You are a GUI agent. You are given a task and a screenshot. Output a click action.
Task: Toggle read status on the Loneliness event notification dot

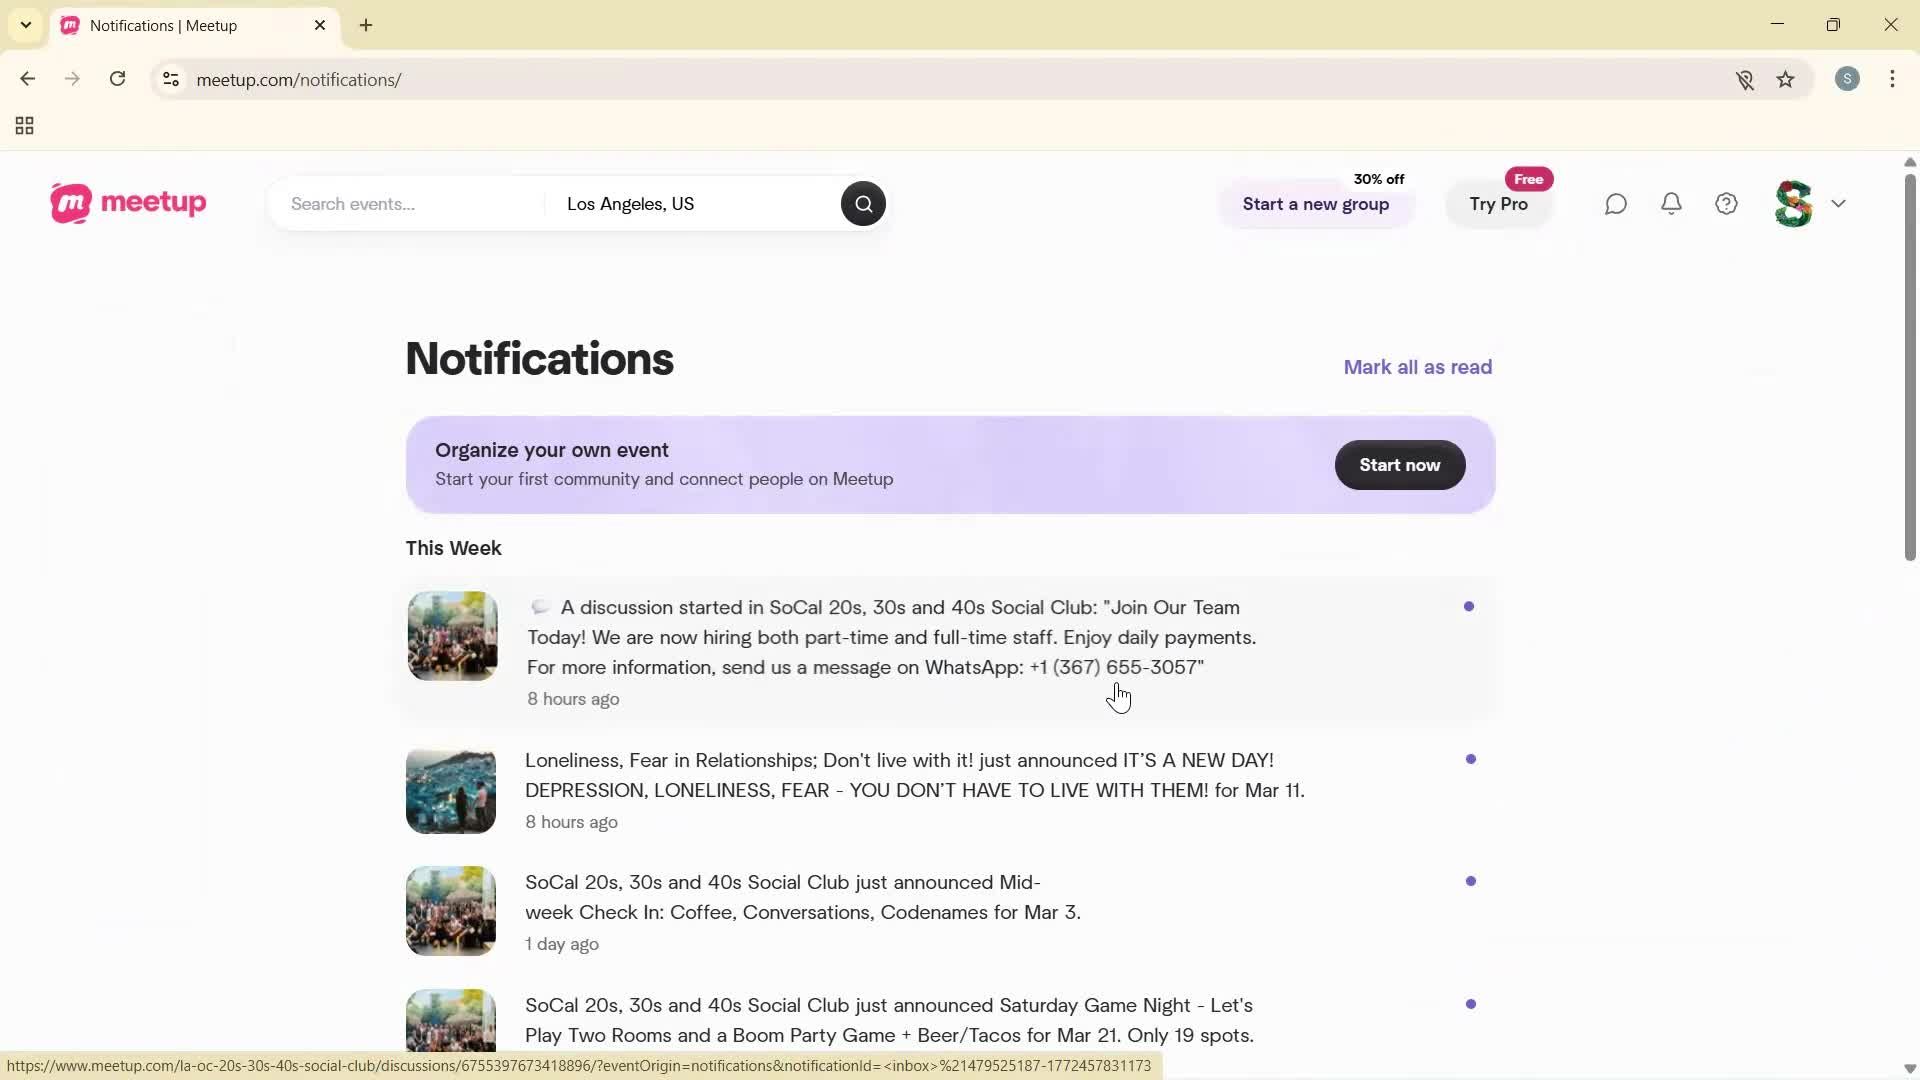point(1470,759)
